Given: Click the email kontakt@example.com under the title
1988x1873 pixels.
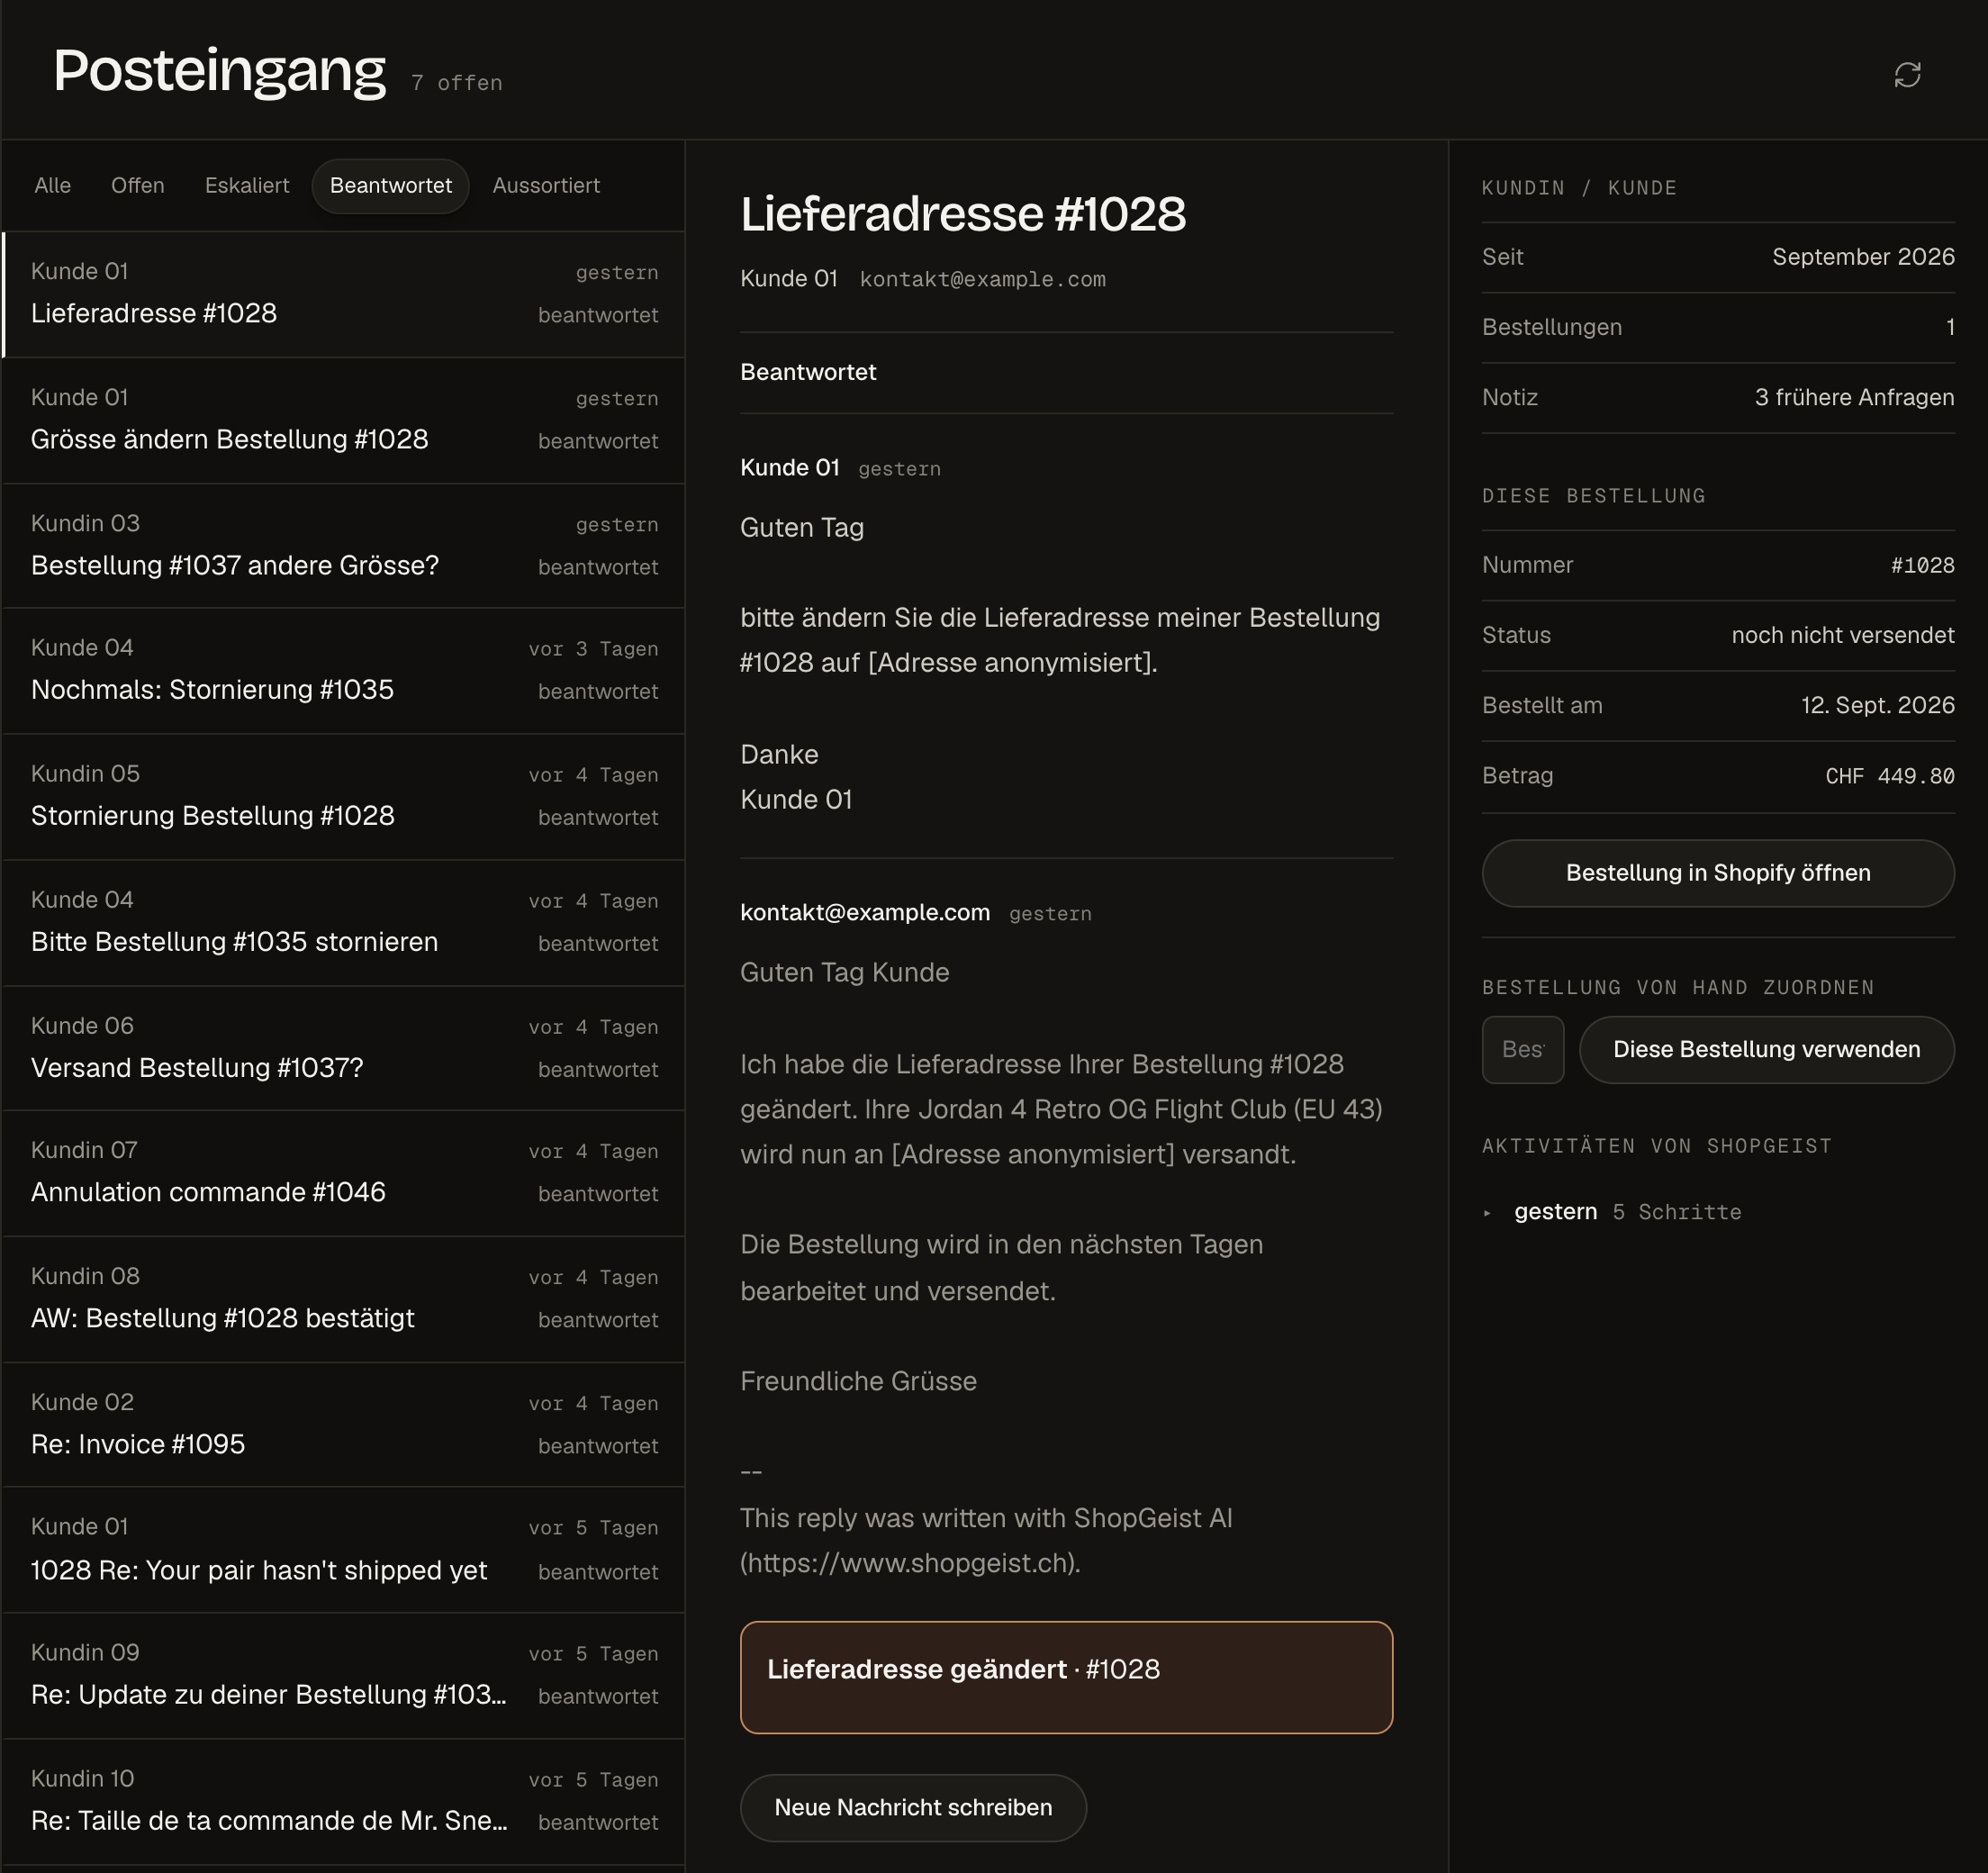Looking at the screenshot, I should (x=983, y=279).
